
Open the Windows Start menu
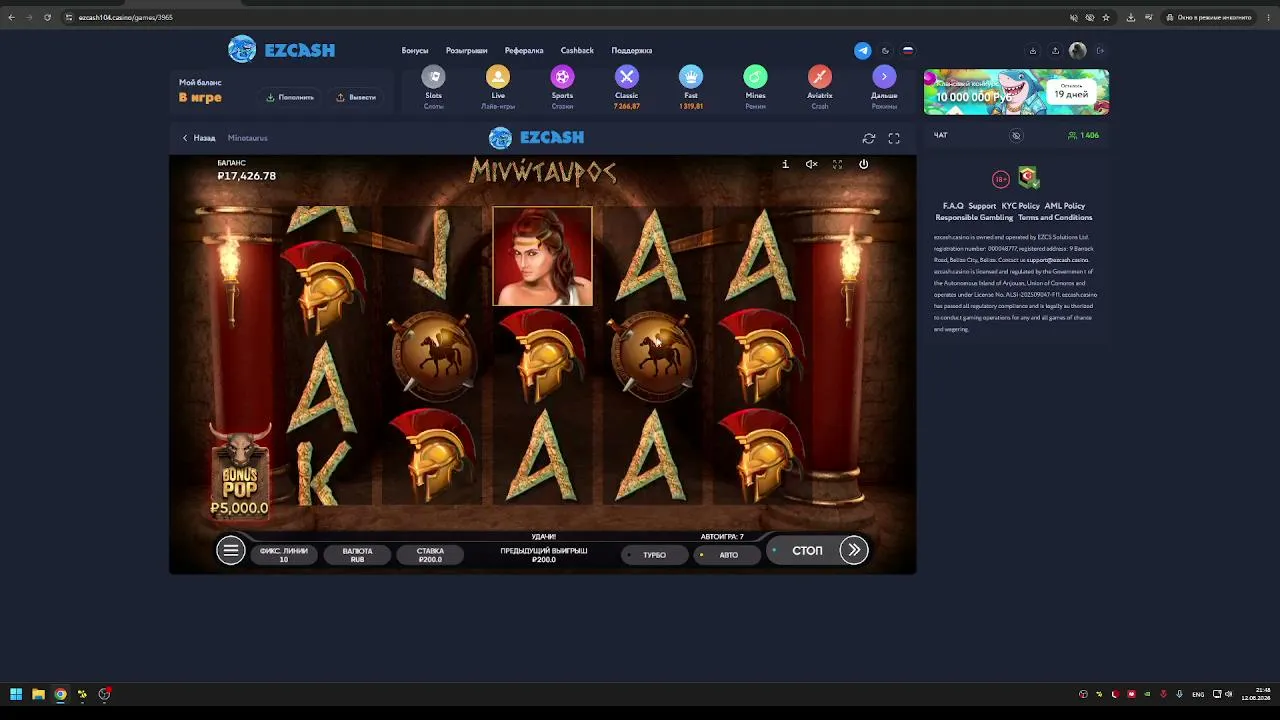[x=16, y=694]
